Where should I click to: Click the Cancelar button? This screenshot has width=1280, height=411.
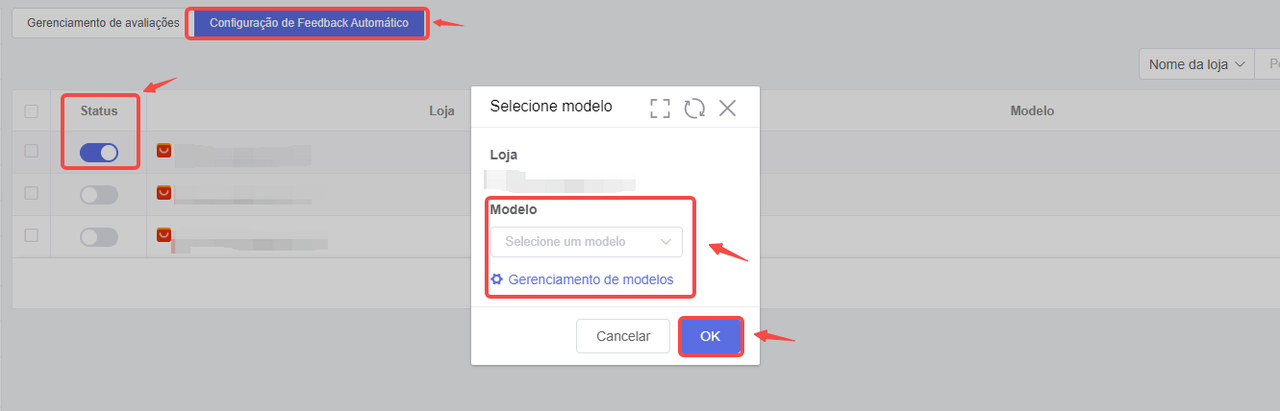pyautogui.click(x=623, y=337)
